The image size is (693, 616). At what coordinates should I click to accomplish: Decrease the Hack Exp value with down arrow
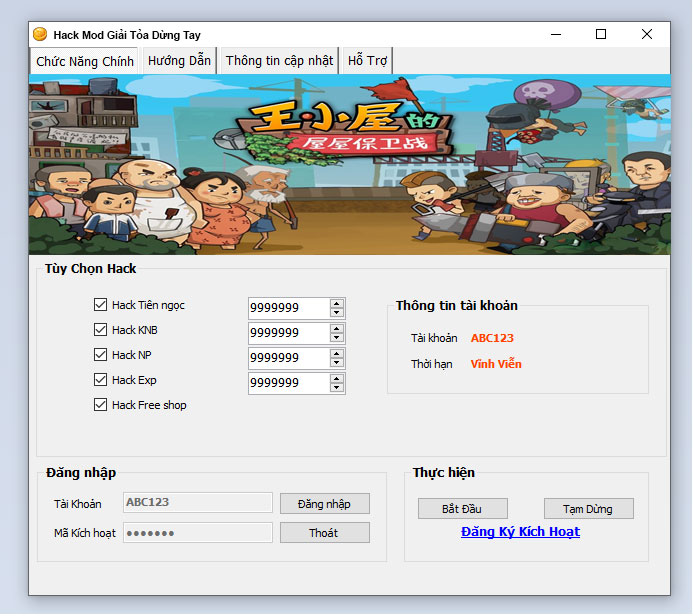337,388
